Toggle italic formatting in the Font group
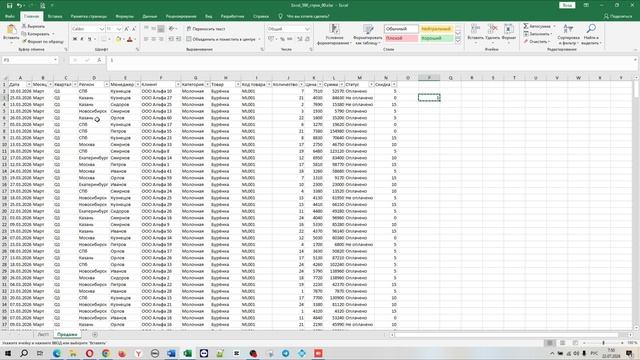This screenshot has height=360, width=640. click(x=82, y=39)
